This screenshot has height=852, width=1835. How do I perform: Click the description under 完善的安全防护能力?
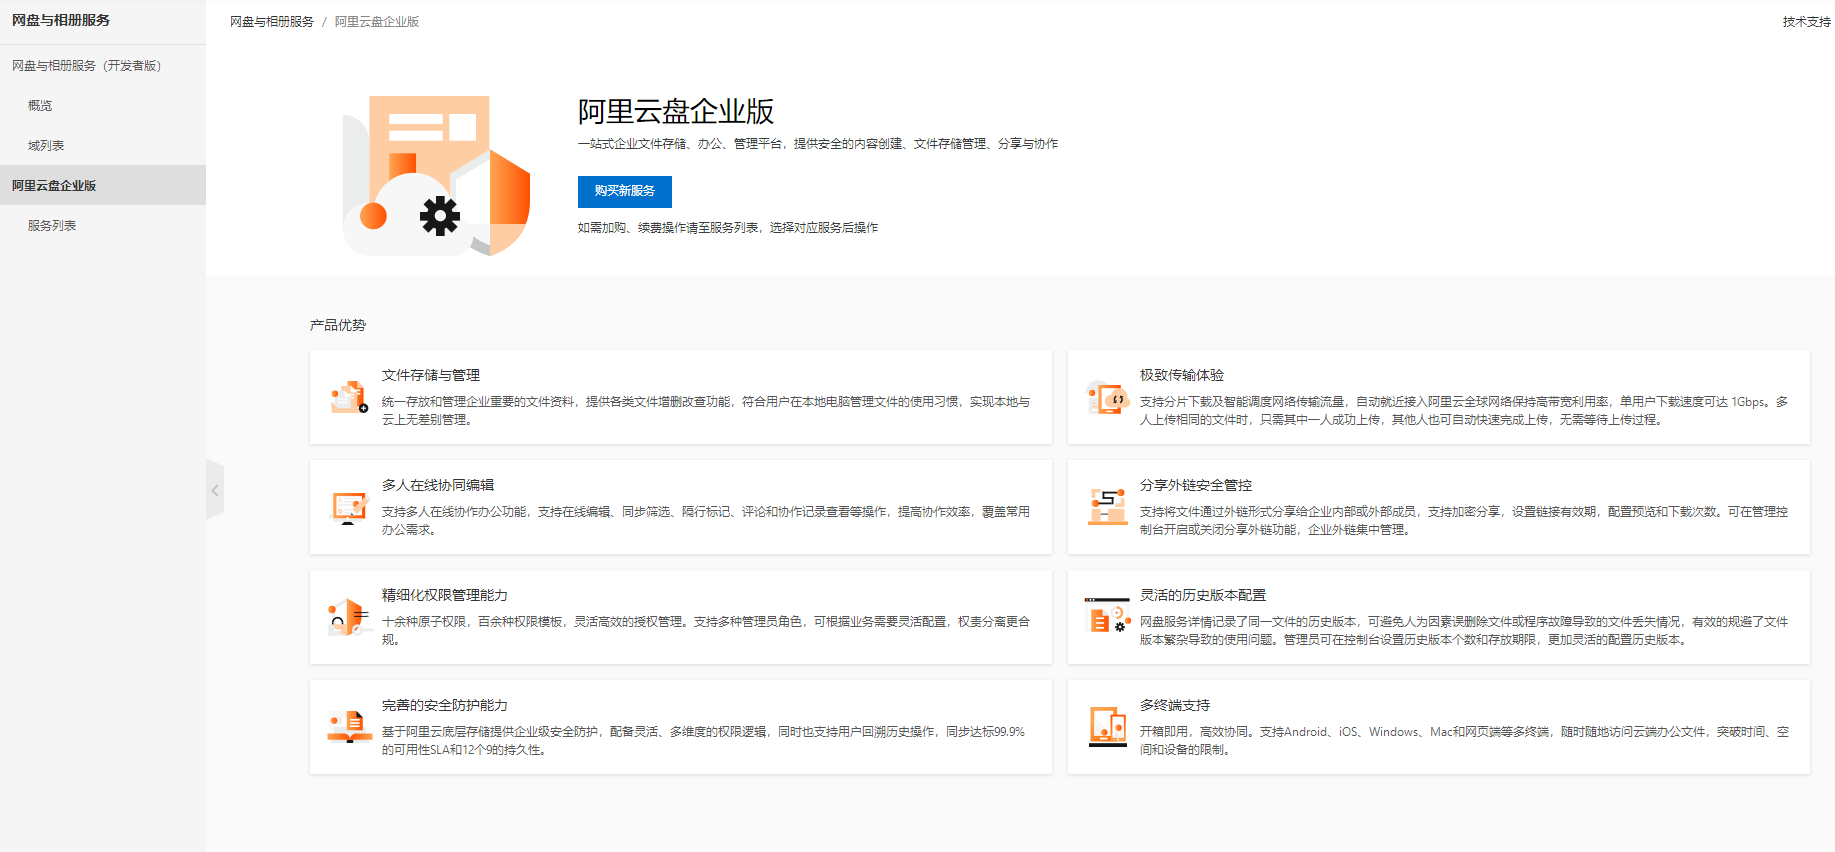tap(704, 741)
